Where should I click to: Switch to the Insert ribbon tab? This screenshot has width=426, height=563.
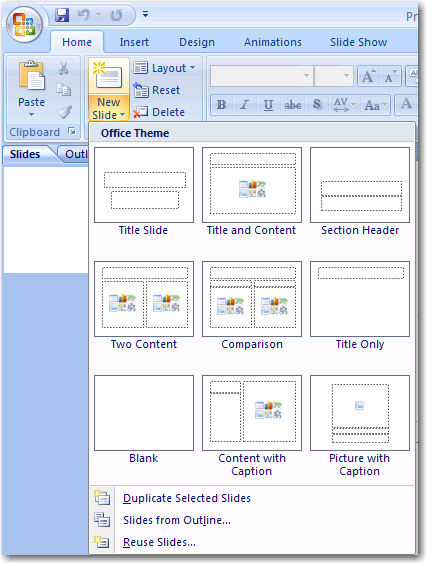click(134, 42)
